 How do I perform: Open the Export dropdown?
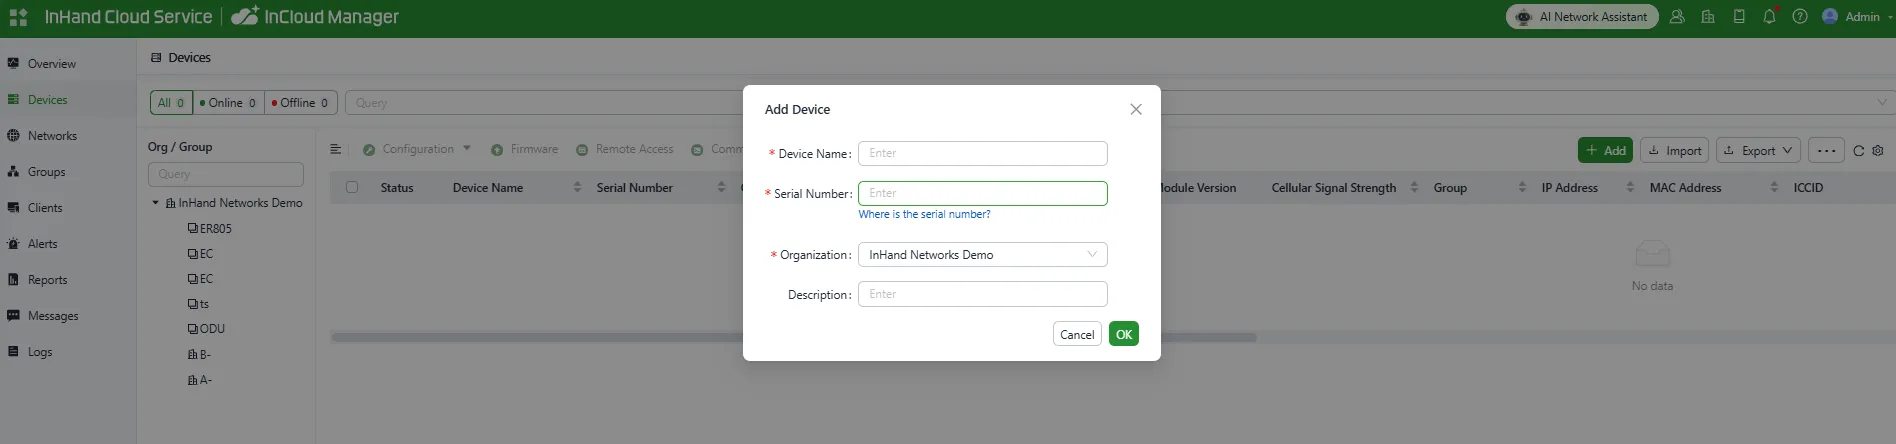1759,150
